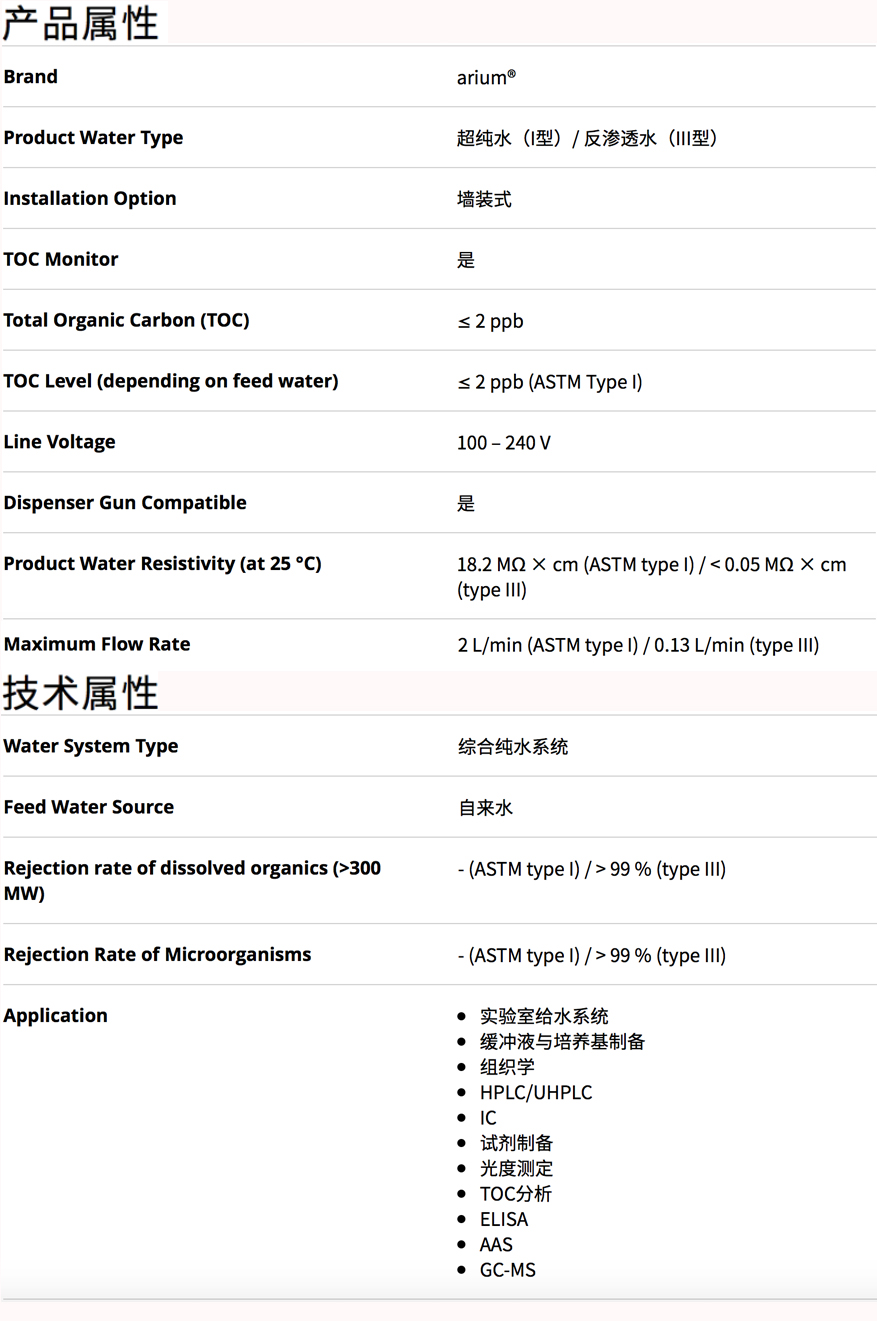Click the Dispenser Gun Compatible label

[125, 503]
